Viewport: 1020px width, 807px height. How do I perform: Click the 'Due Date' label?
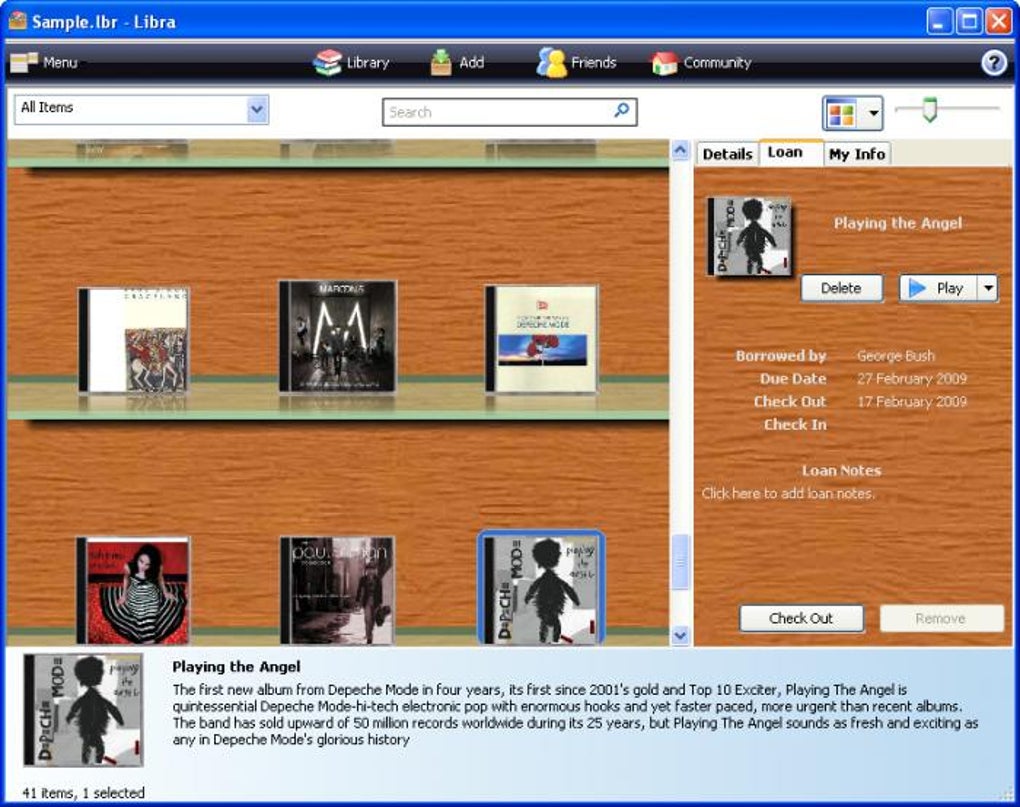pos(793,378)
